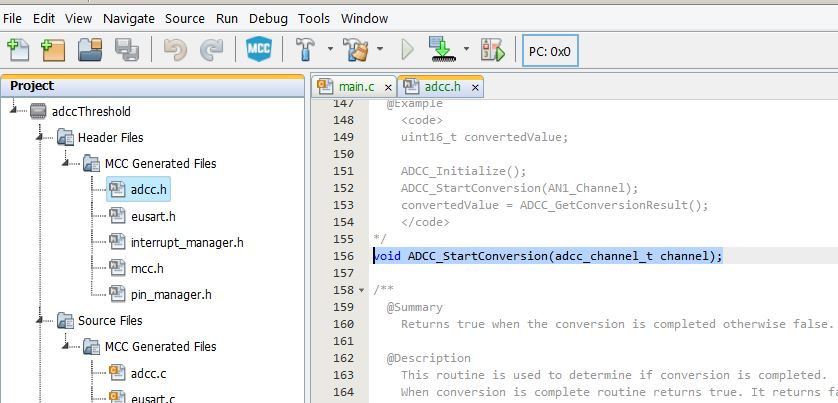Click the Save All icon
The height and width of the screenshot is (403, 838).
pyautogui.click(x=125, y=49)
